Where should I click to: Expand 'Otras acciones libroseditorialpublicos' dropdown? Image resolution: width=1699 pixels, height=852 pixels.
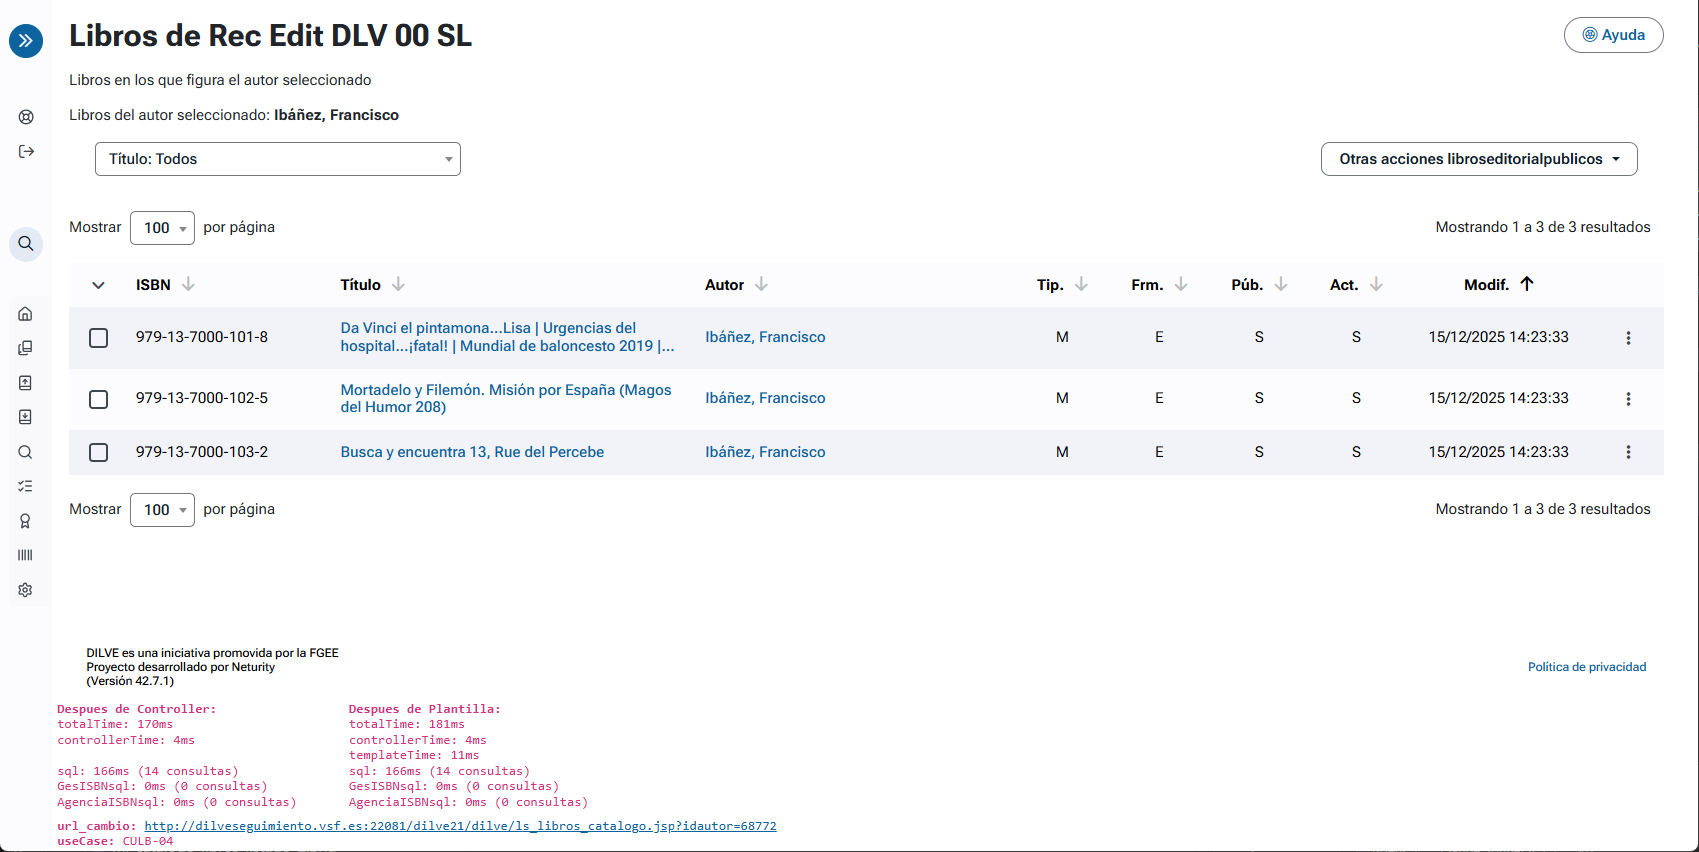click(1478, 159)
